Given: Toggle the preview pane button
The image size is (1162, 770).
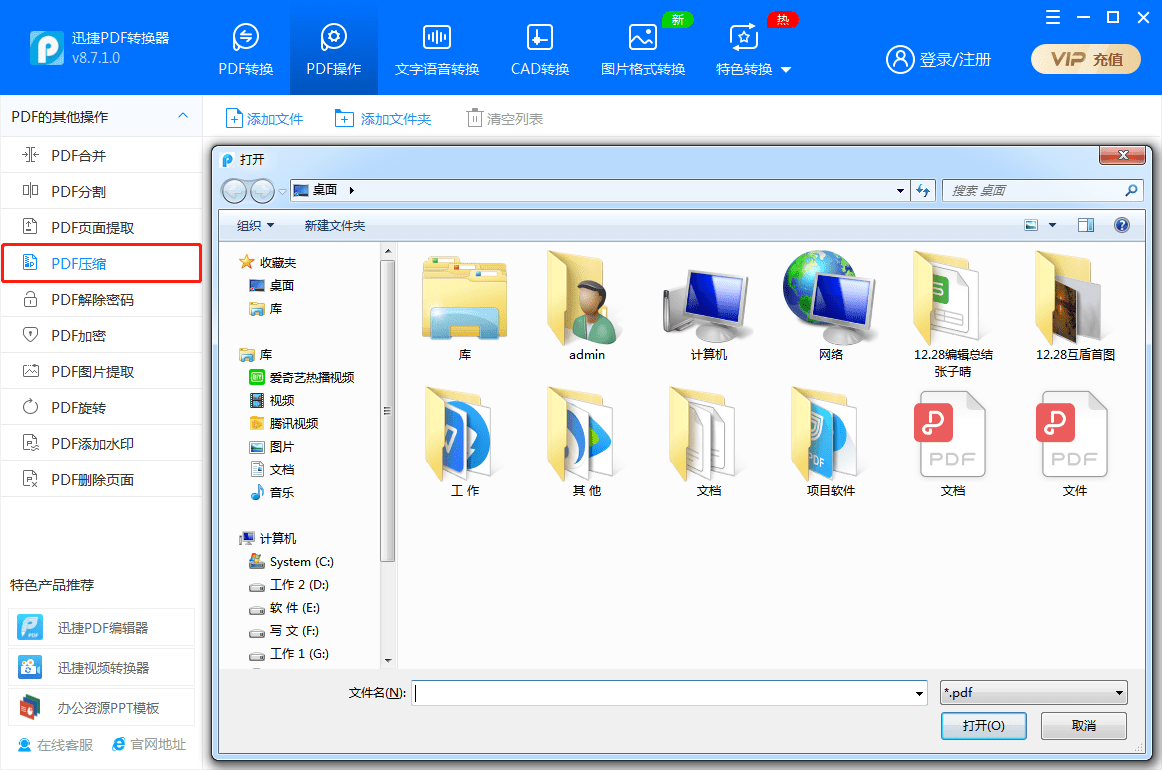Looking at the screenshot, I should [1086, 225].
